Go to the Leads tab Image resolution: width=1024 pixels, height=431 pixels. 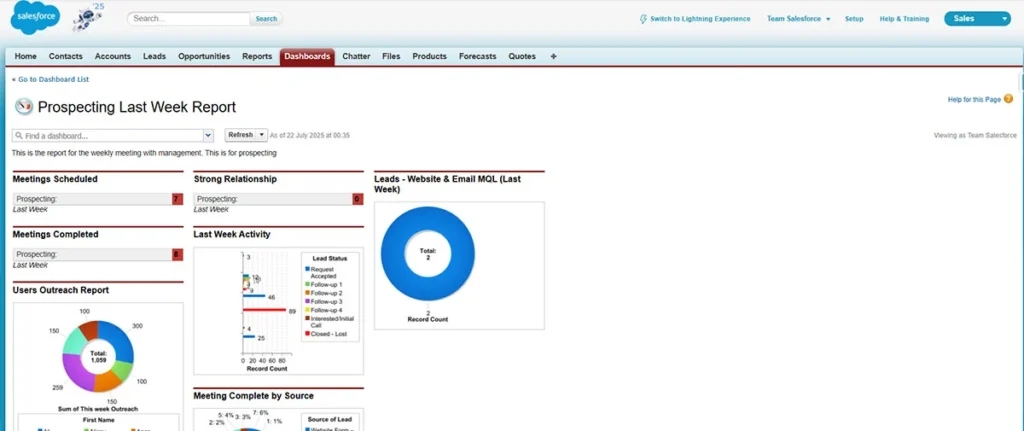(x=154, y=57)
